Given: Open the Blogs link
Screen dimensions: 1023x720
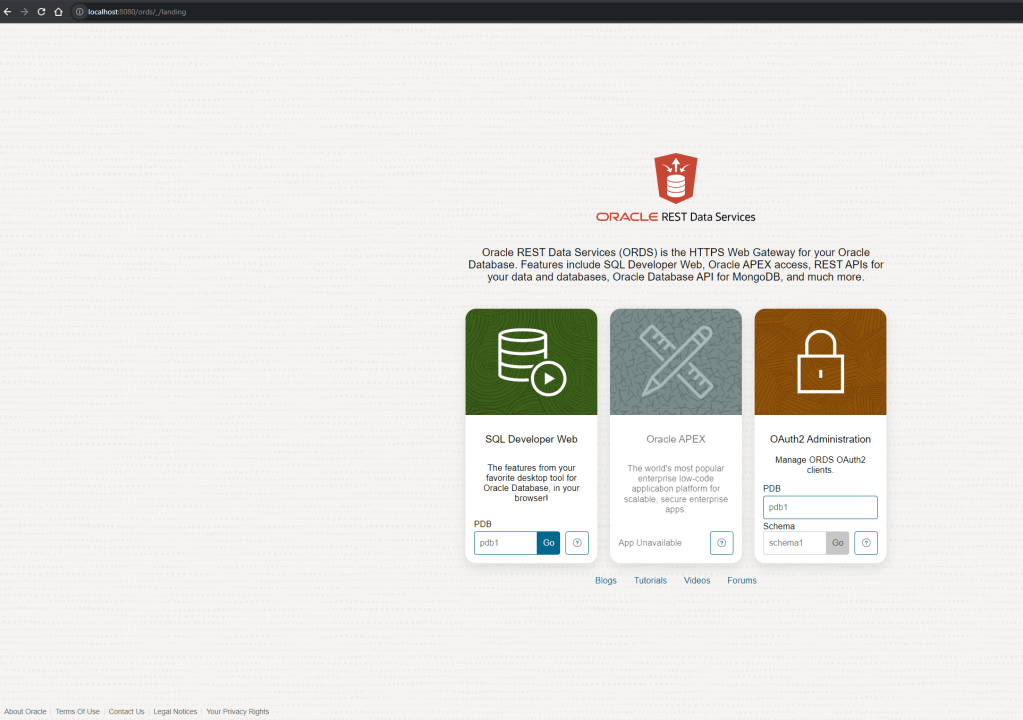Looking at the screenshot, I should [x=606, y=580].
